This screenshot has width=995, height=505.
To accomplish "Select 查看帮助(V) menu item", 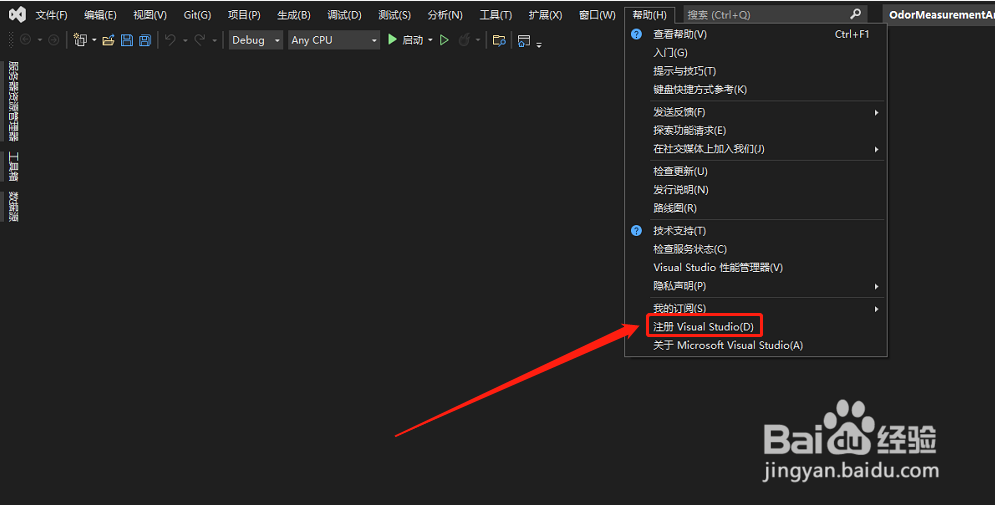I will [756, 34].
